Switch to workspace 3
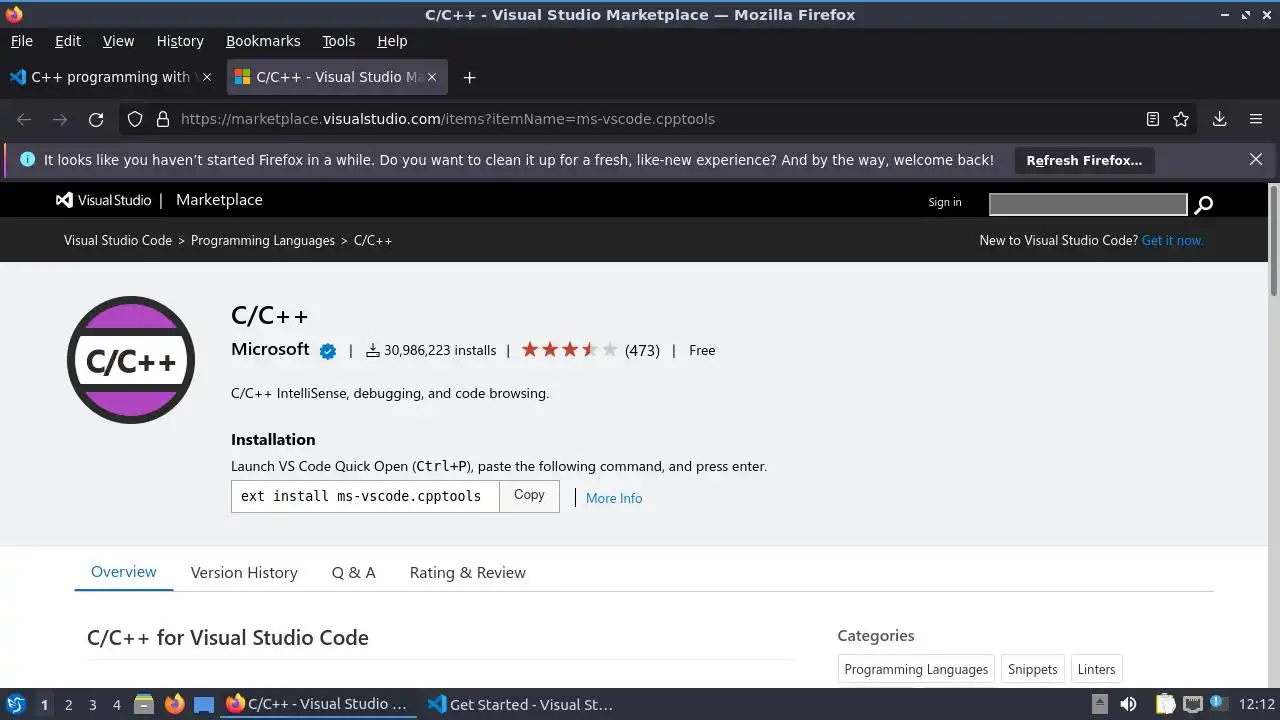This screenshot has width=1280, height=720. (92, 705)
